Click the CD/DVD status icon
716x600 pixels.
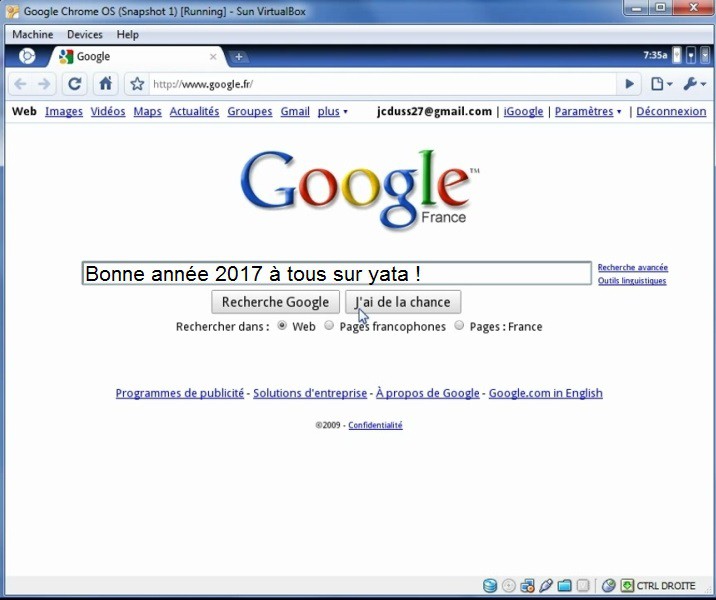tap(508, 585)
